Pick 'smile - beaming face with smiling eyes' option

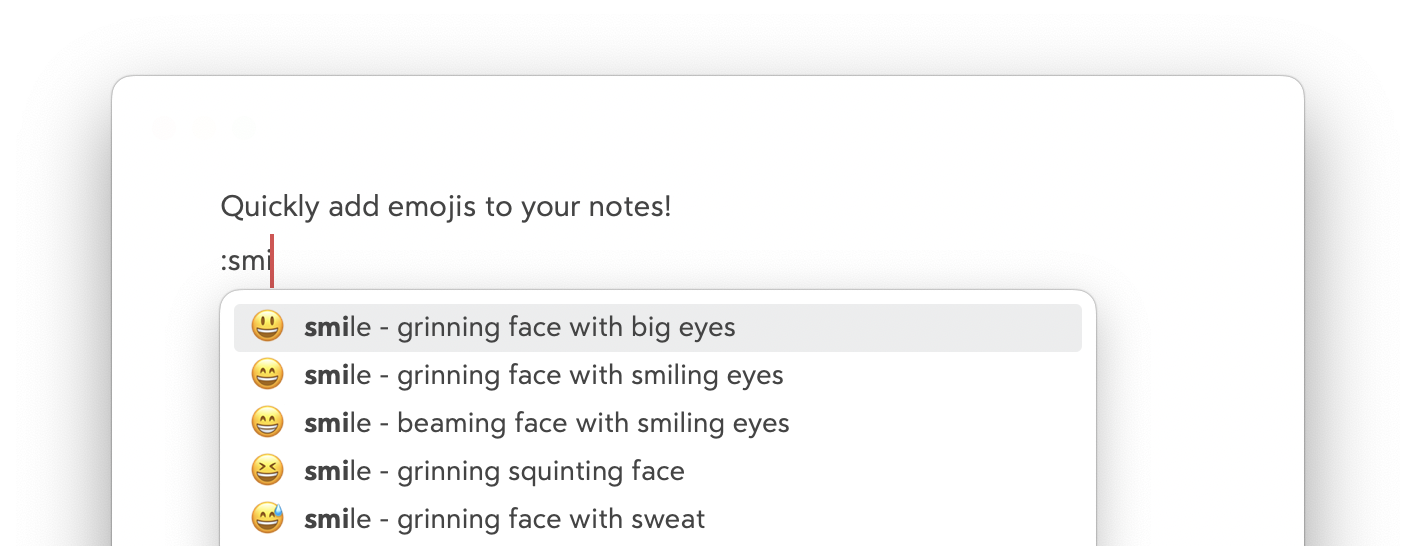(546, 424)
